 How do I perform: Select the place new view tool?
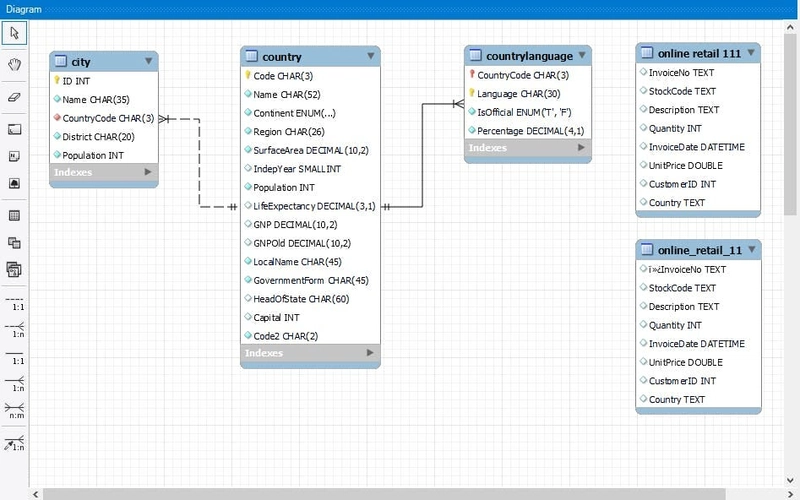coord(14,243)
